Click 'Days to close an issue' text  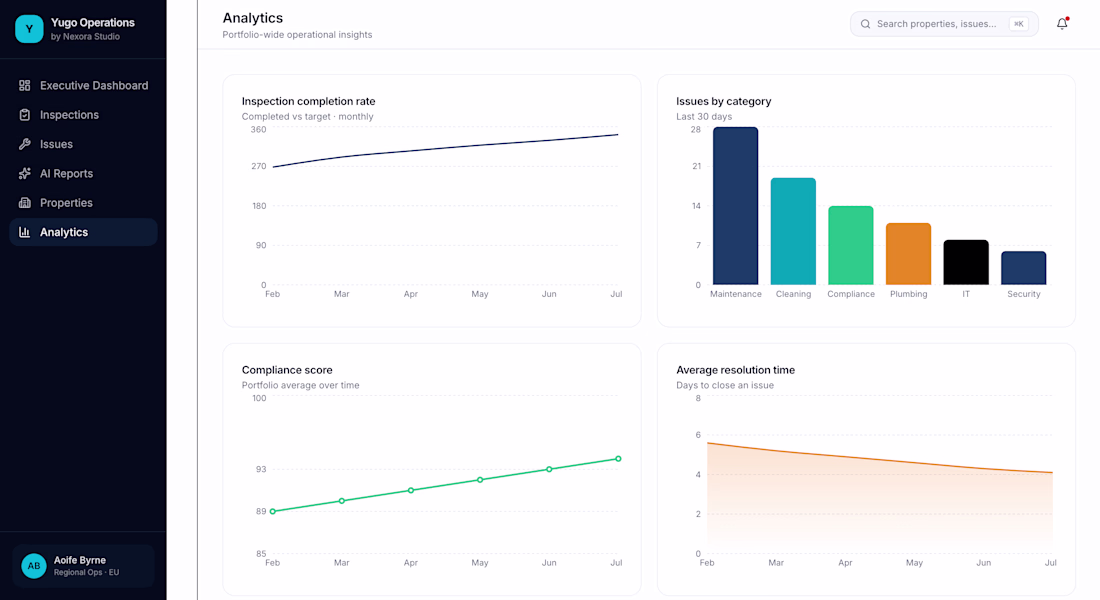725,385
